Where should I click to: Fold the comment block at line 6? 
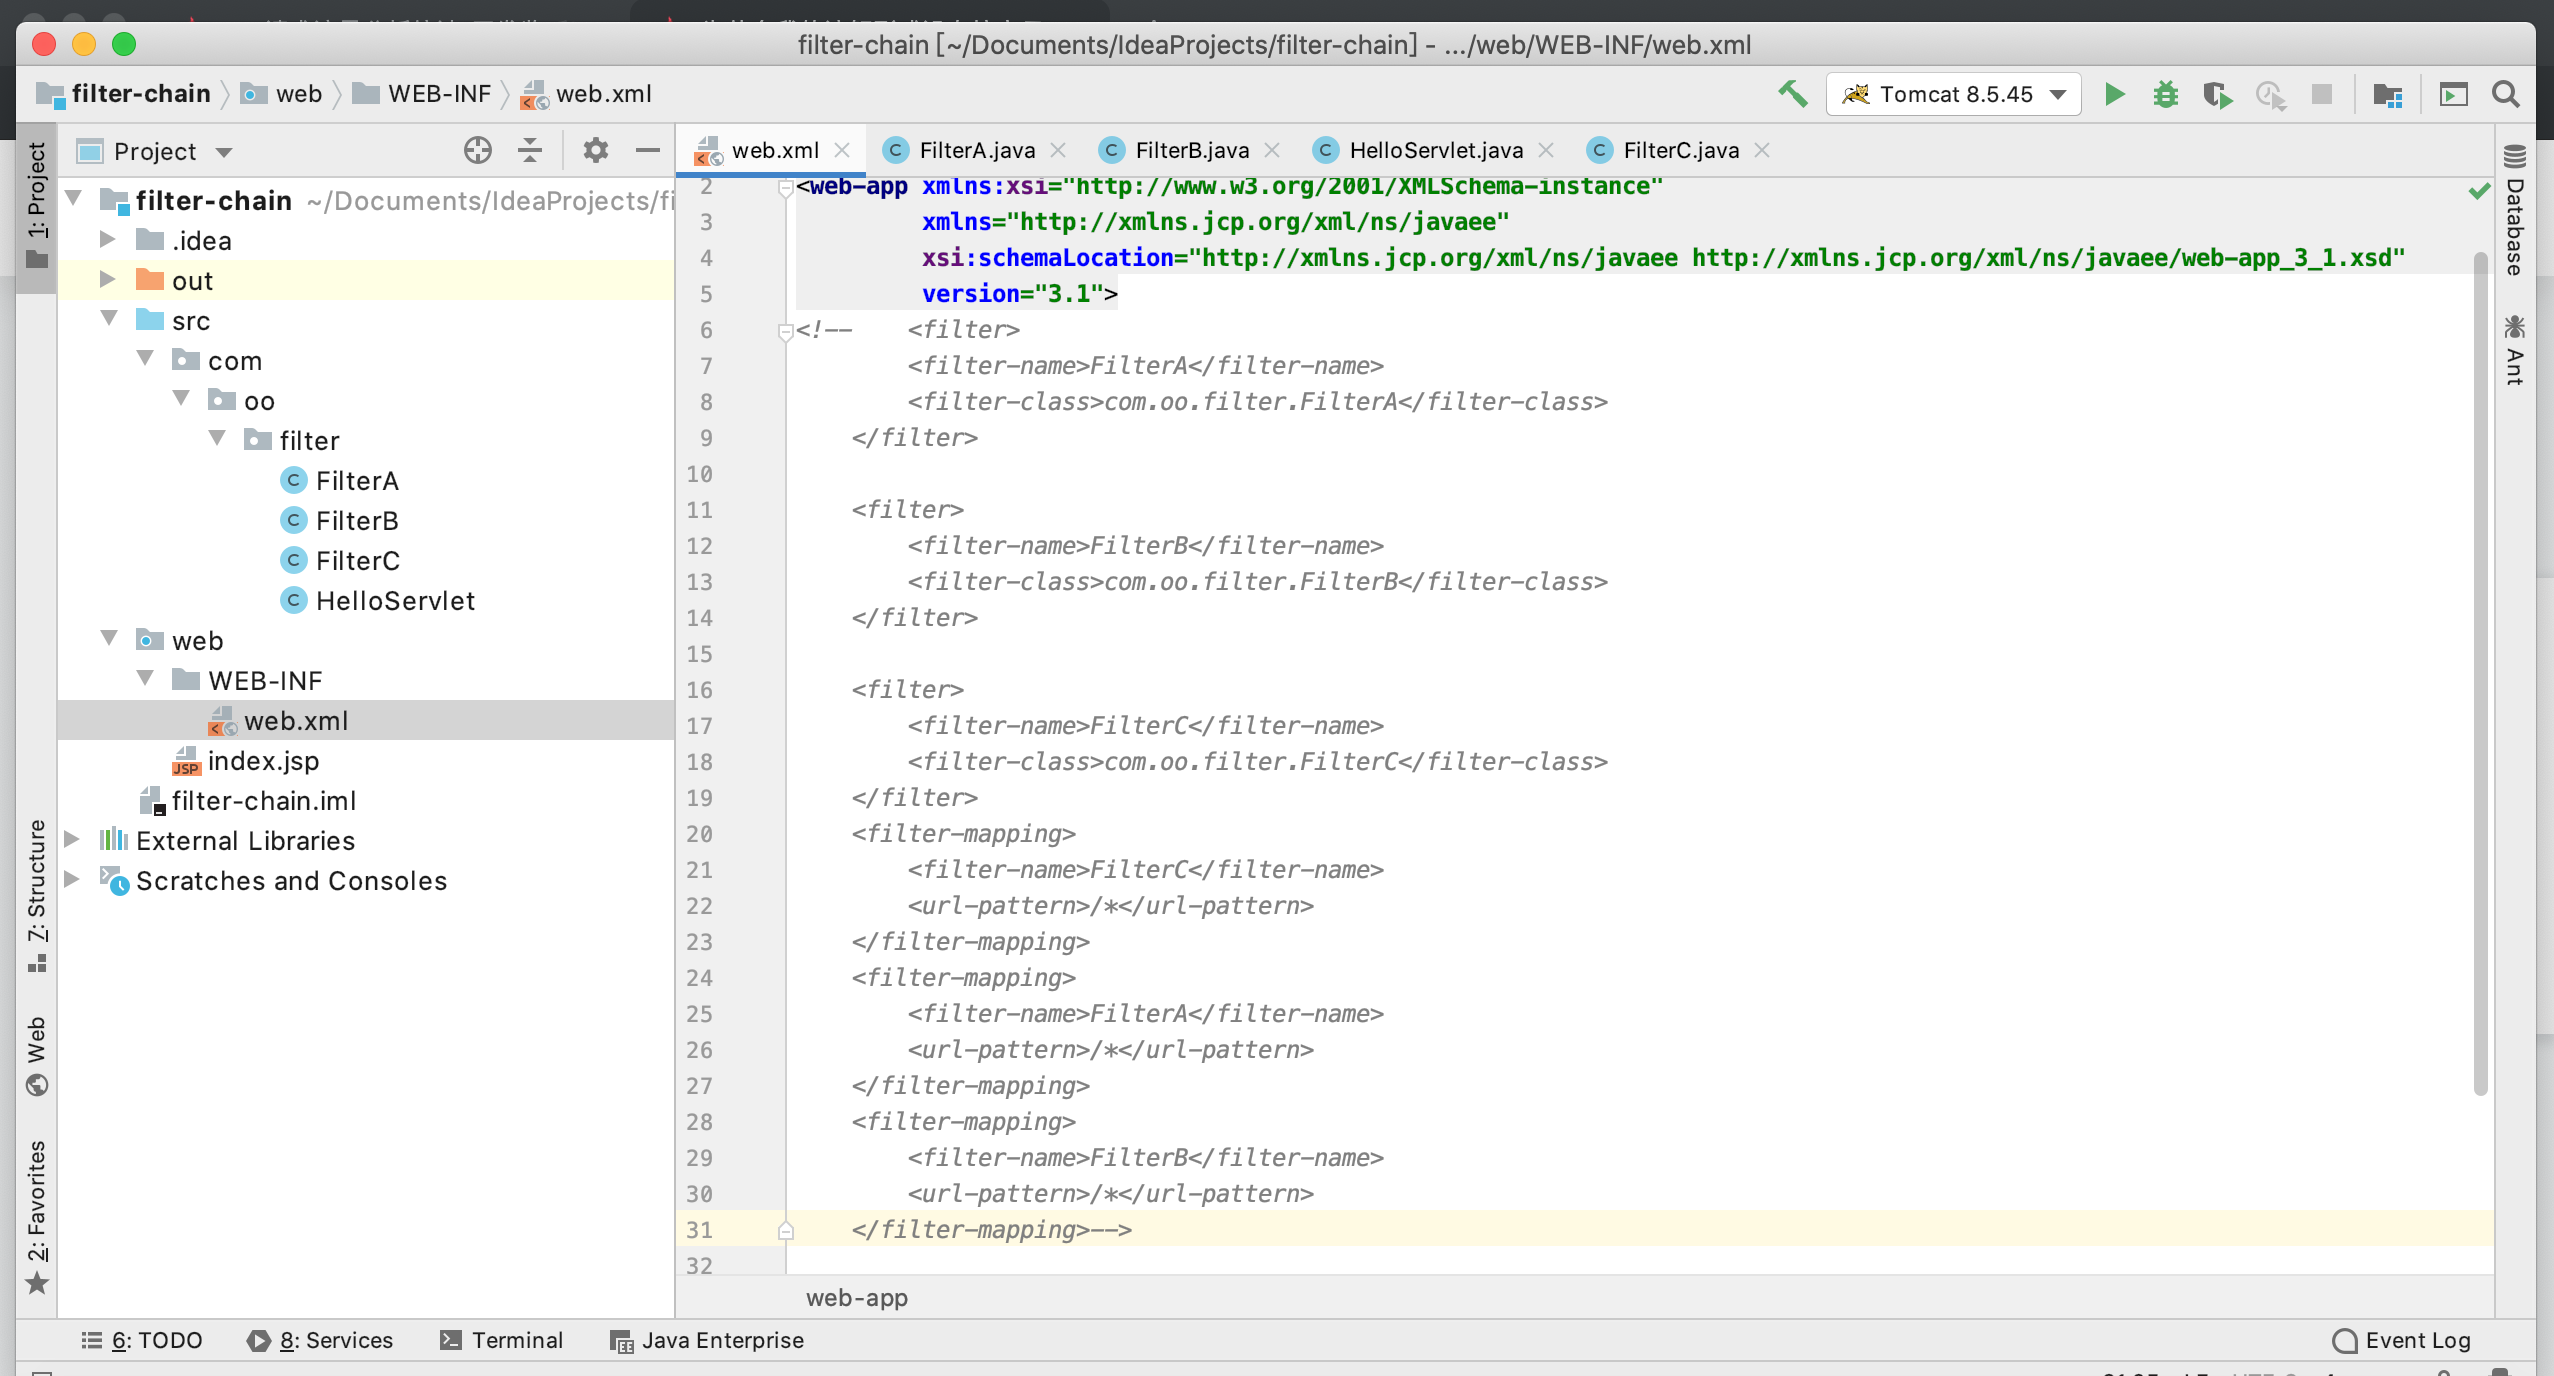coord(786,331)
